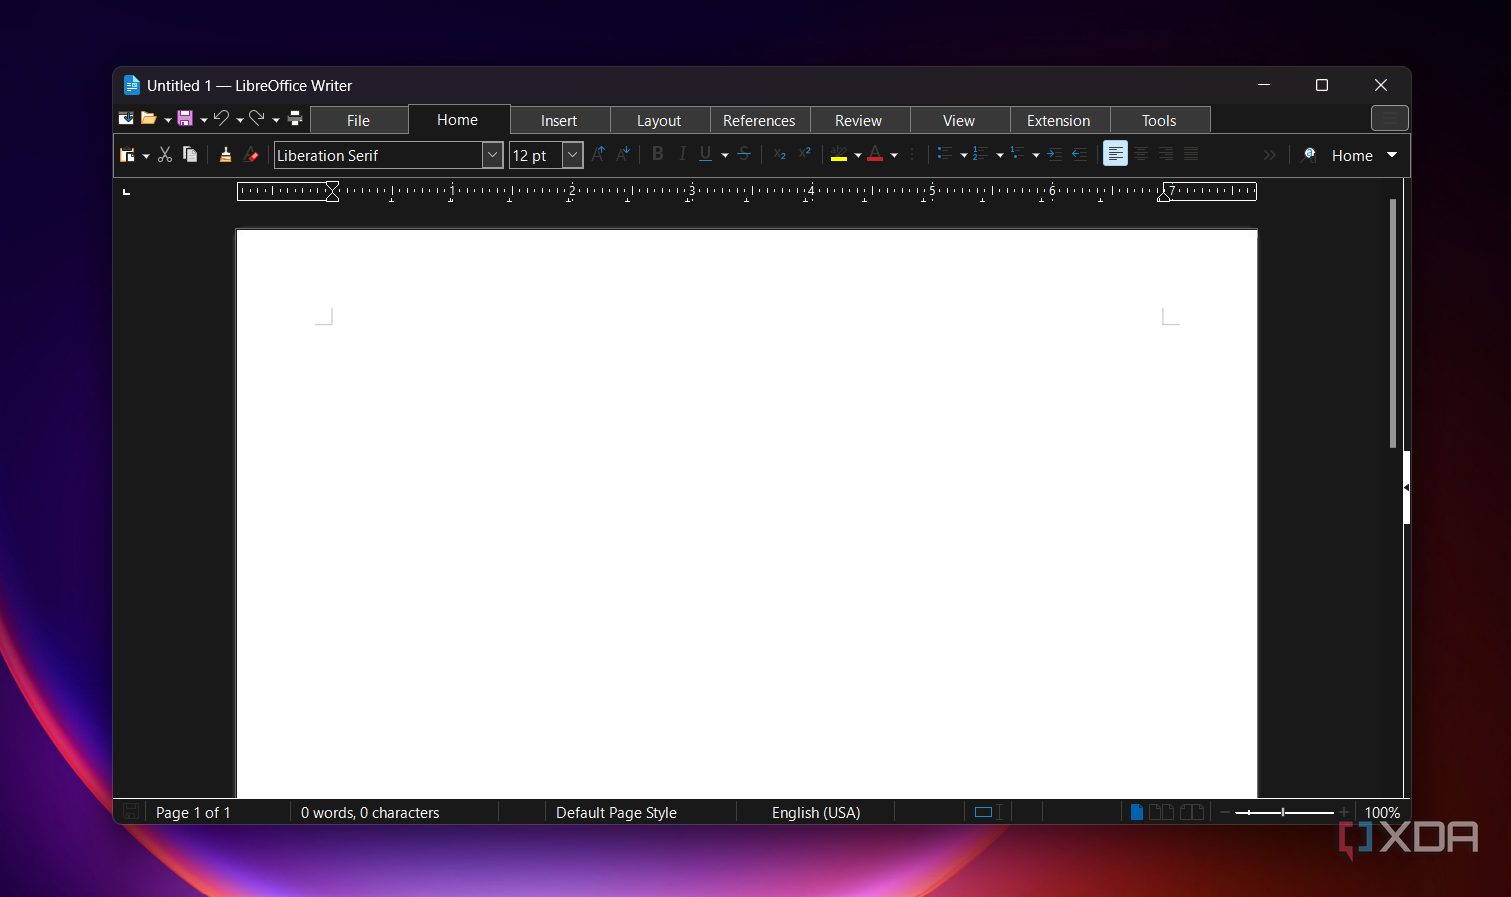
Task: Toggle Underline formatting
Action: [x=706, y=154]
